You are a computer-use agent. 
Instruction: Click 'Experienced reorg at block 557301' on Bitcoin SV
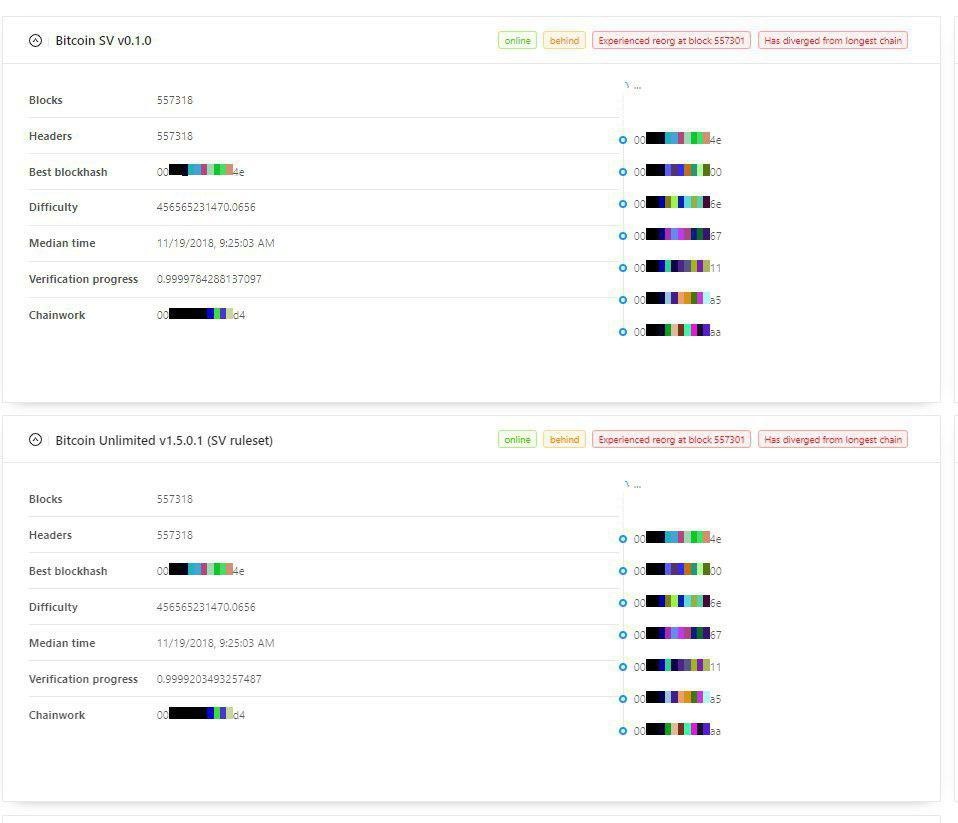(671, 41)
